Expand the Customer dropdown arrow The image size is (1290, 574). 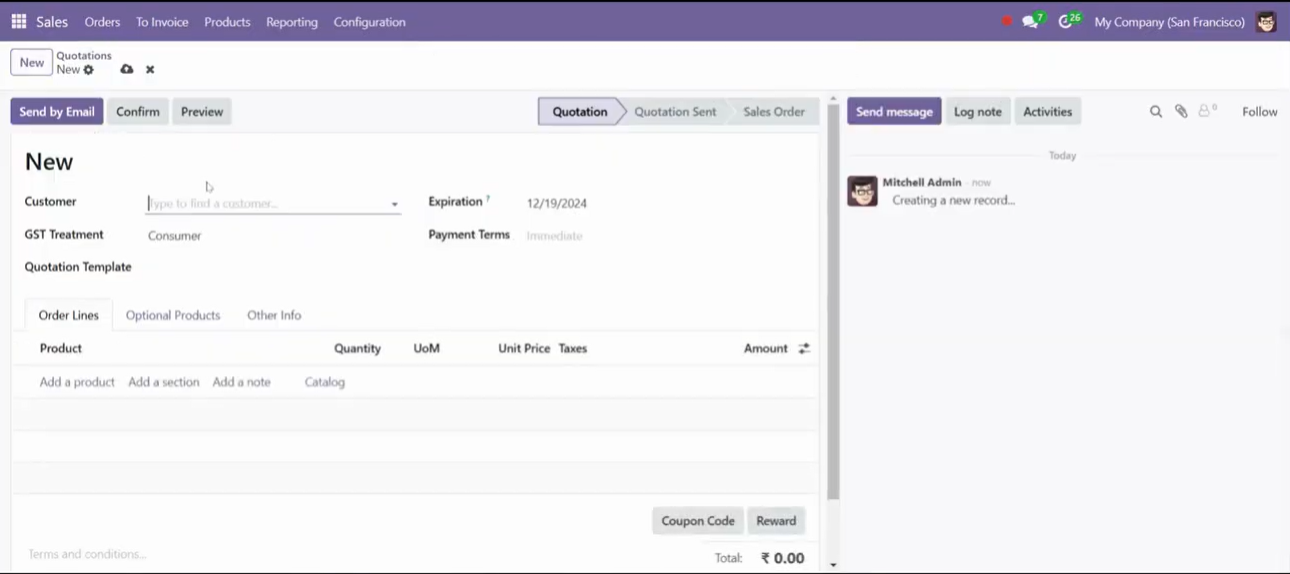(394, 204)
